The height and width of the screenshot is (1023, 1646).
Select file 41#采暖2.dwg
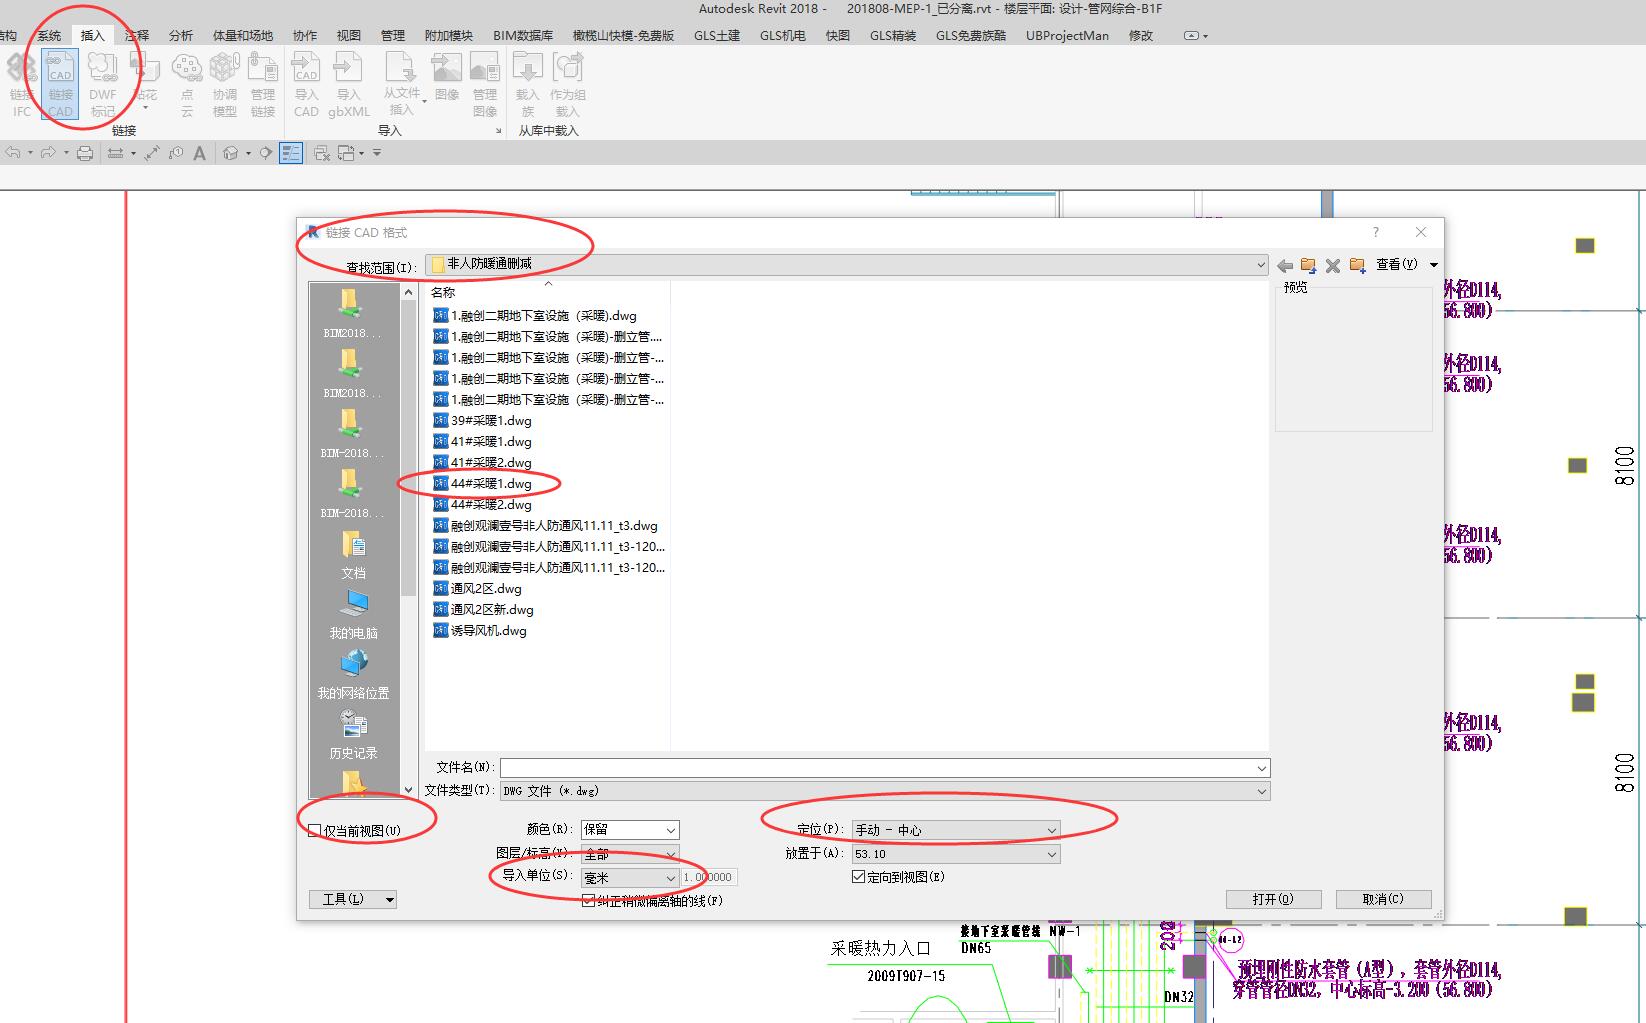click(483, 462)
